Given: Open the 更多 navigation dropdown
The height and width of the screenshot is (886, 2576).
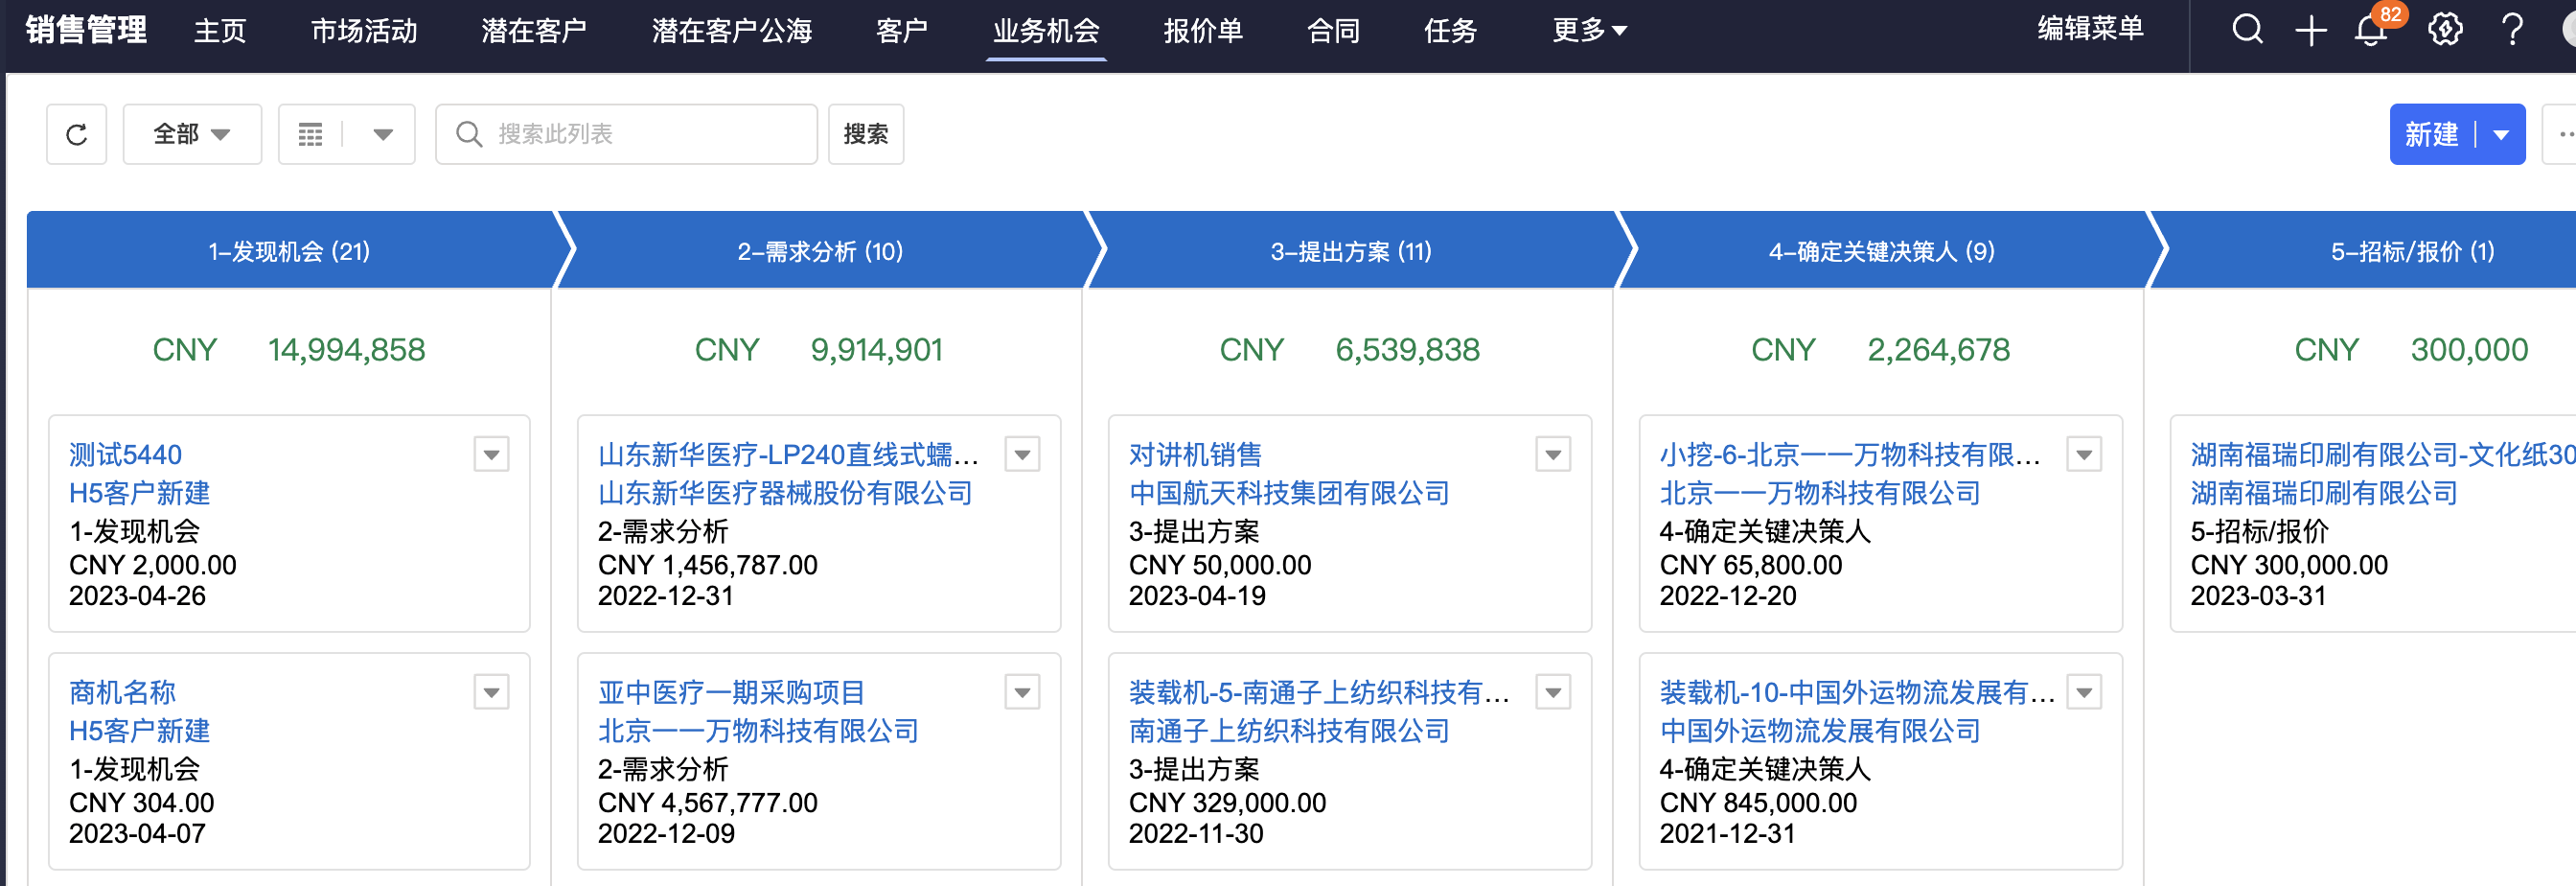Looking at the screenshot, I should pyautogui.click(x=1588, y=30).
